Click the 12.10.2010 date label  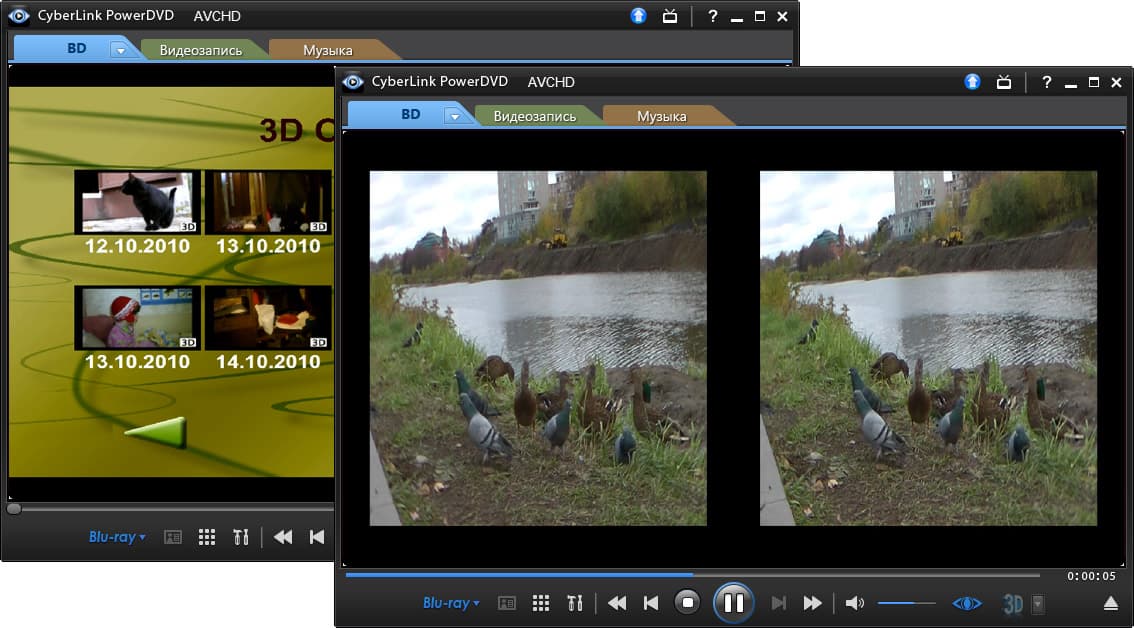click(137, 246)
